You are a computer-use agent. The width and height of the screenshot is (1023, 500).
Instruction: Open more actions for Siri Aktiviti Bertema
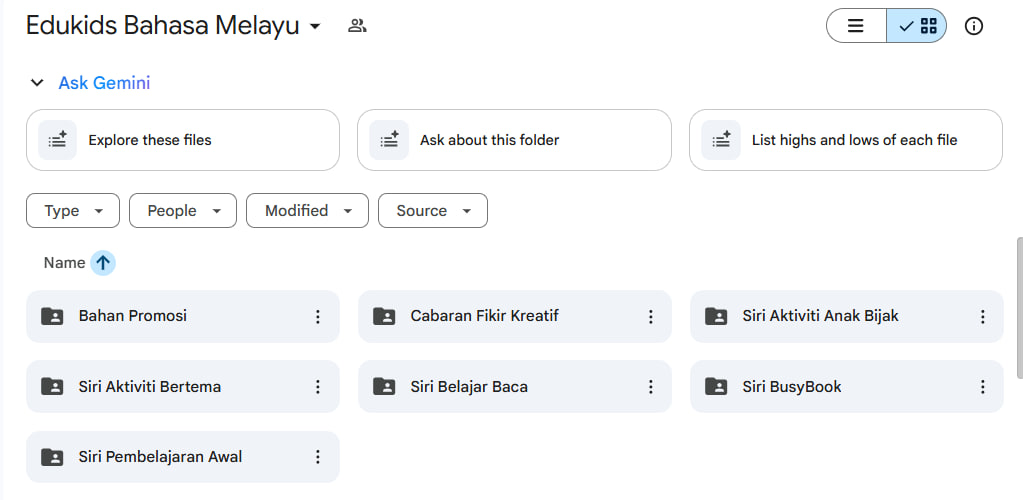coord(318,387)
